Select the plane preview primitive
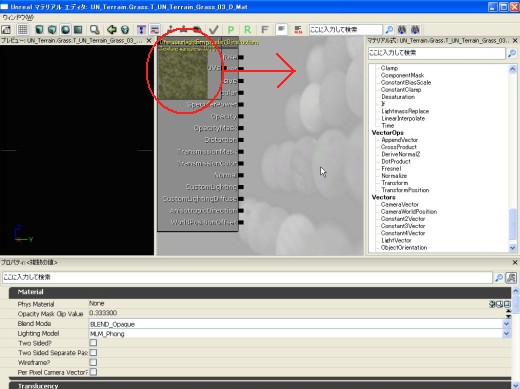The height and width of the screenshot is (389, 520). click(x=78, y=30)
